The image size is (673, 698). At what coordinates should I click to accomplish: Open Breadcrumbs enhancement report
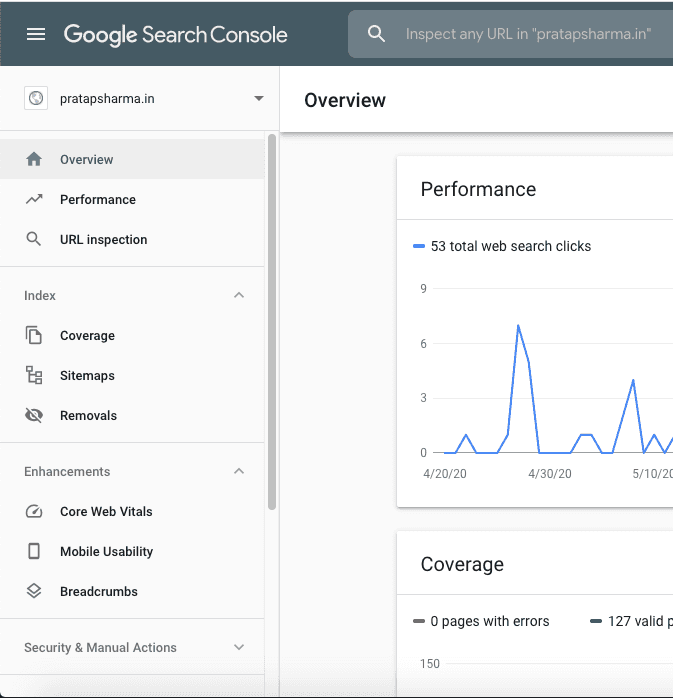(132, 591)
